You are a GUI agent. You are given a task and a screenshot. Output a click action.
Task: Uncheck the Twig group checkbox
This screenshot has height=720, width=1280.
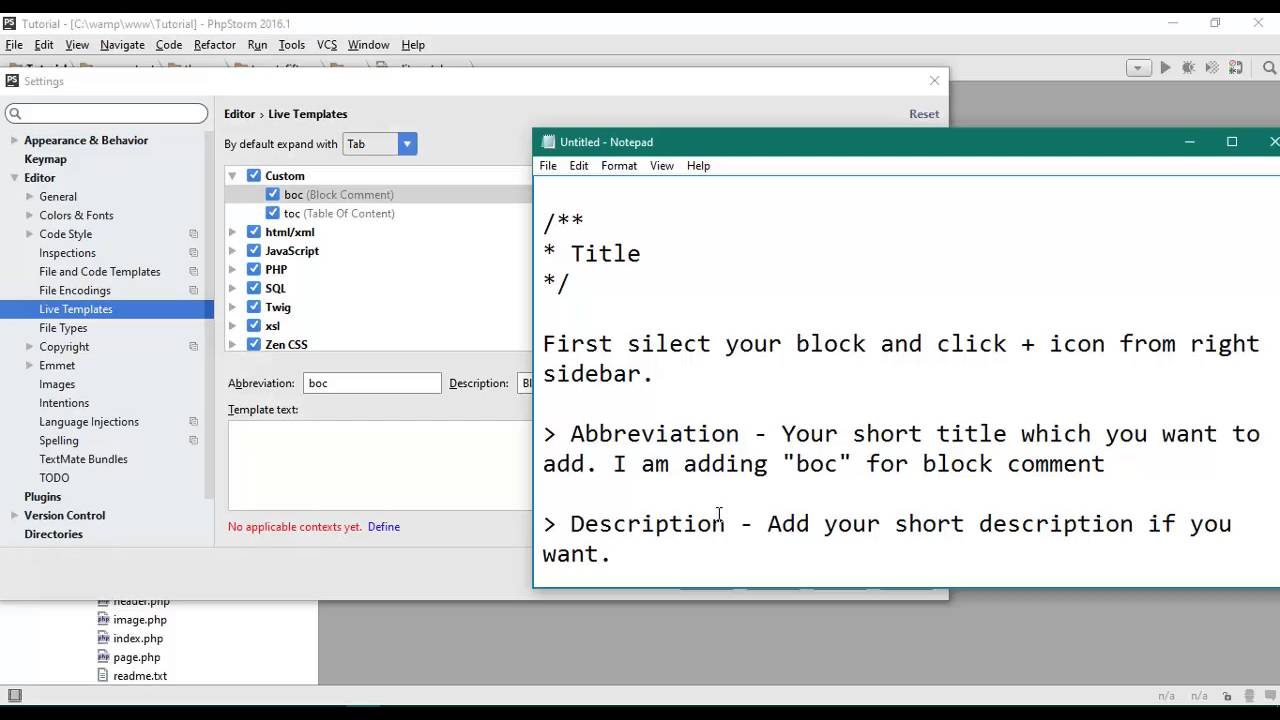tap(254, 307)
